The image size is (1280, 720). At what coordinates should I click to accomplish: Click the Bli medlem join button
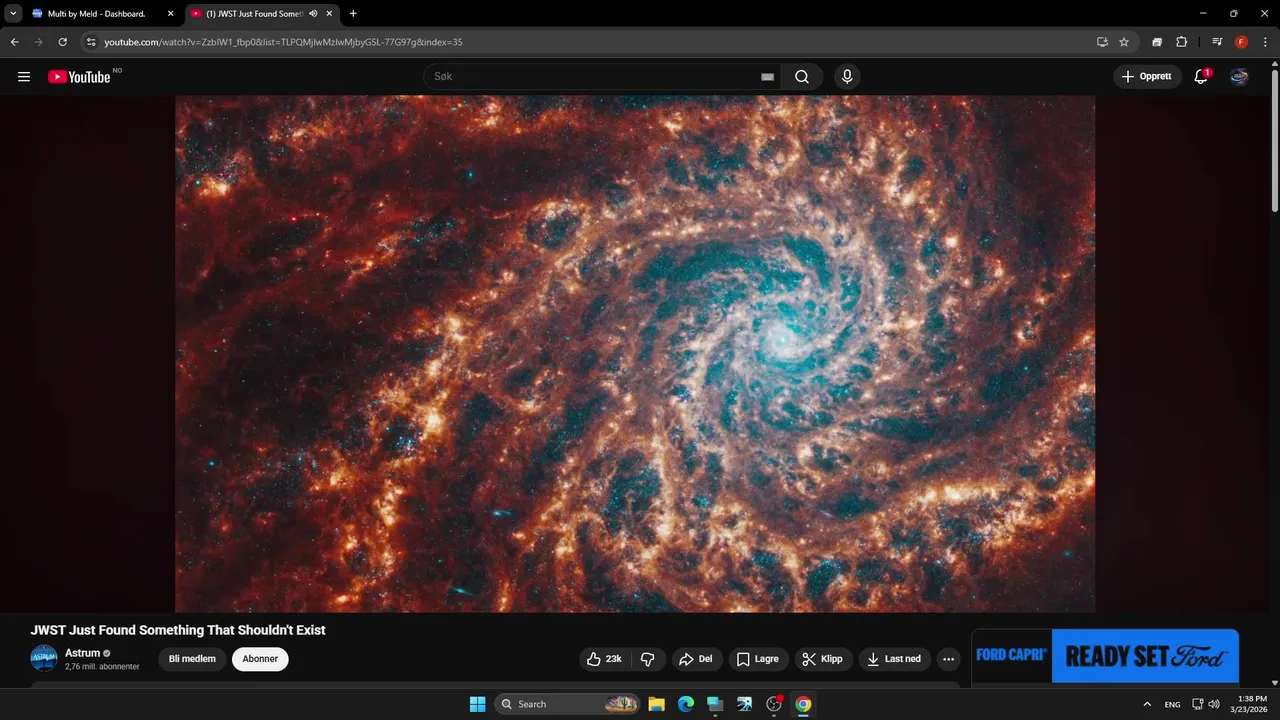click(192, 659)
